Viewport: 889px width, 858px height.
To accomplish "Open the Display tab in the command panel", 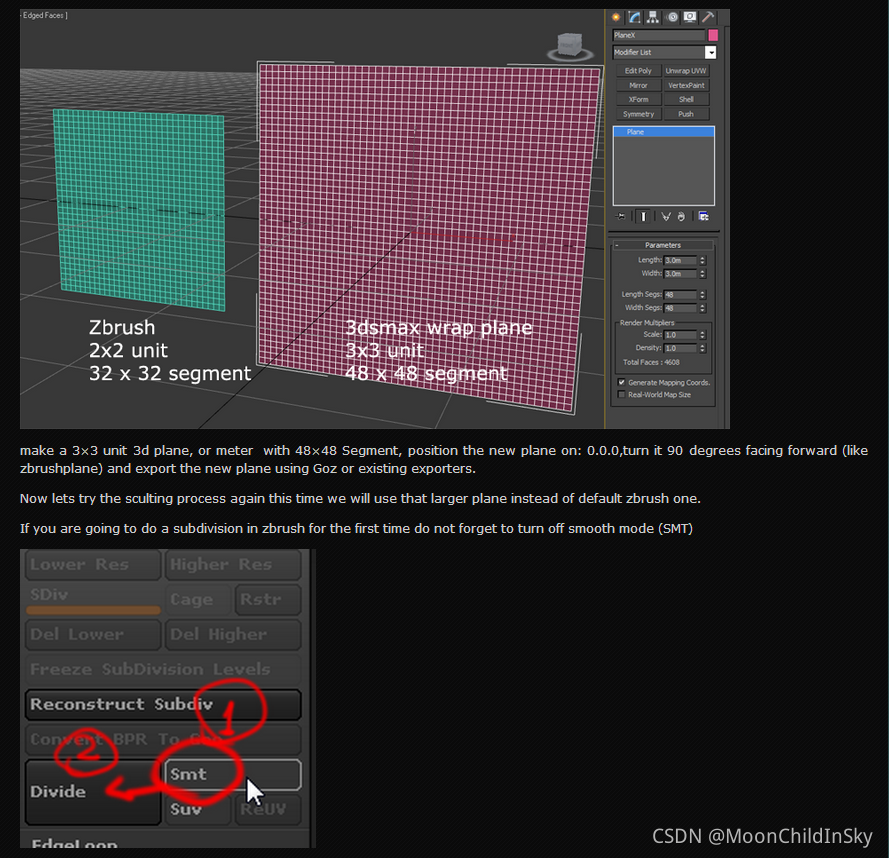I will point(689,18).
